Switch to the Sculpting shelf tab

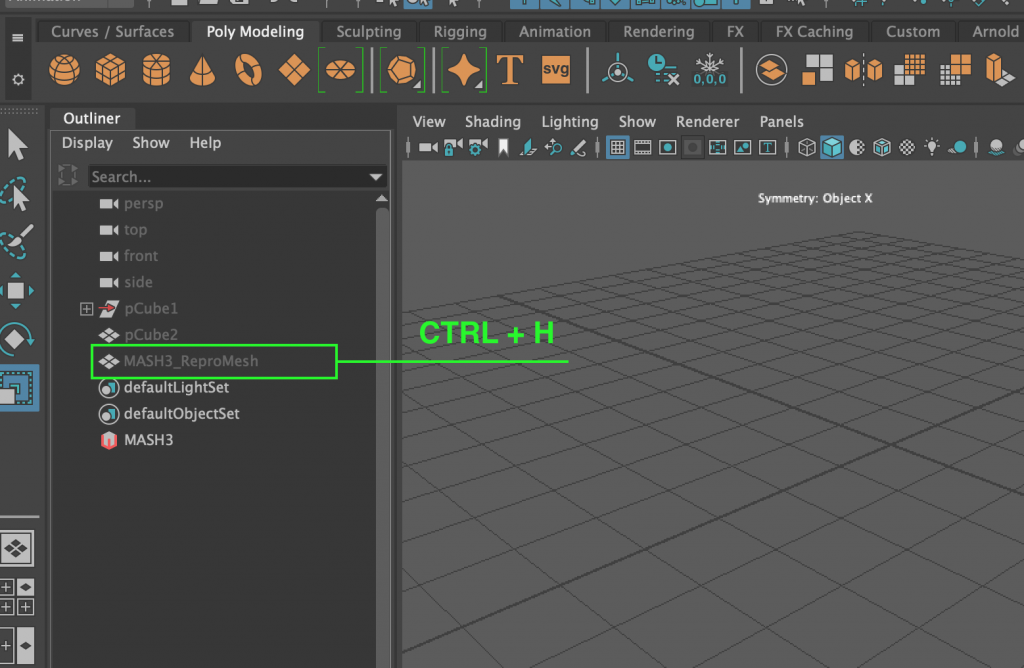pos(368,31)
